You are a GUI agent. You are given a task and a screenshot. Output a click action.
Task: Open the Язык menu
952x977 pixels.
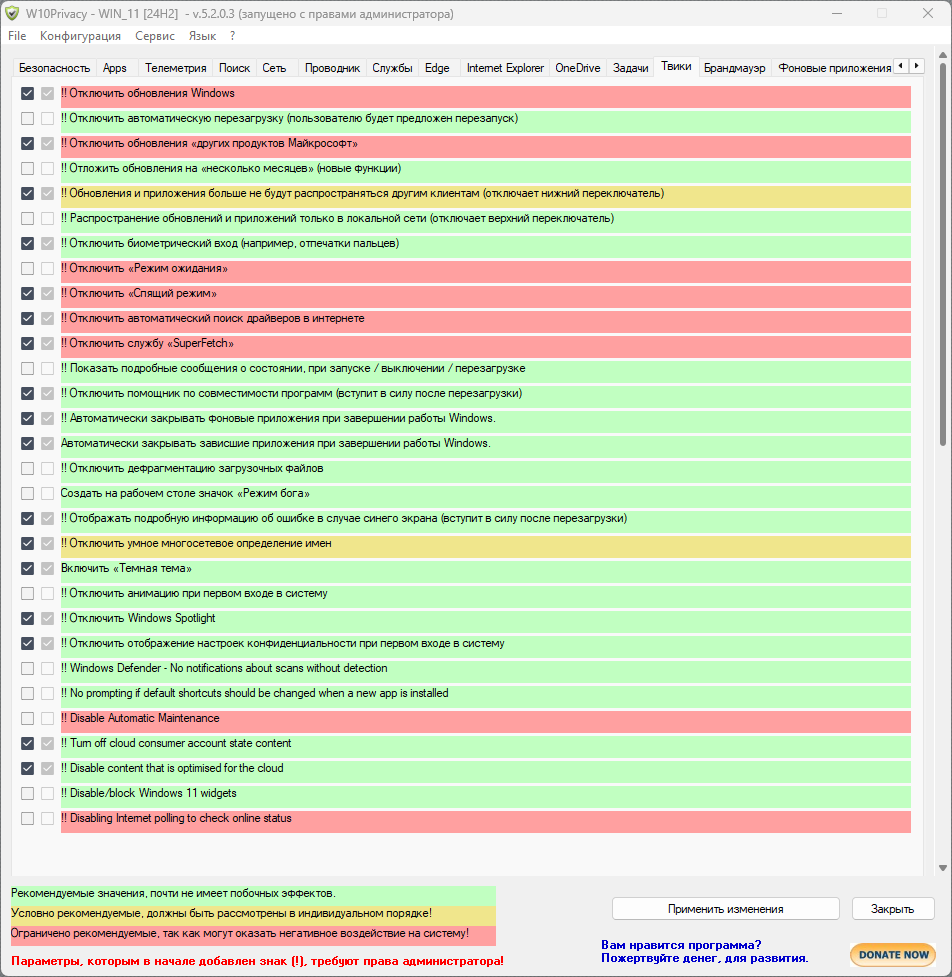202,36
